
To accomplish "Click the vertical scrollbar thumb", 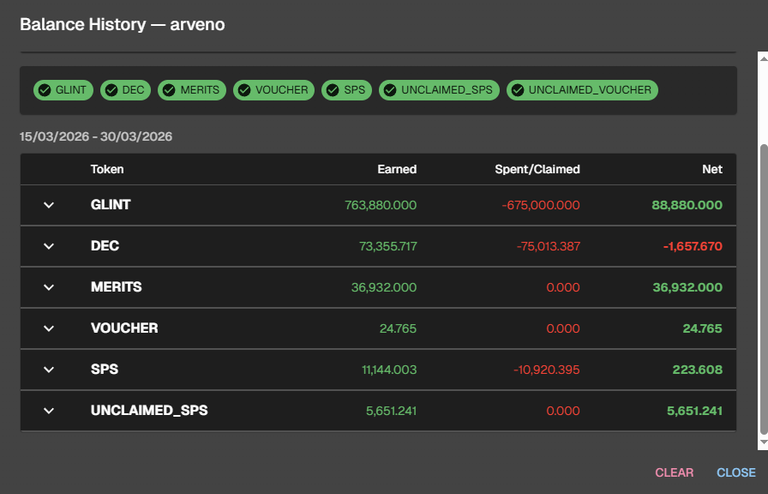I will click(x=763, y=289).
